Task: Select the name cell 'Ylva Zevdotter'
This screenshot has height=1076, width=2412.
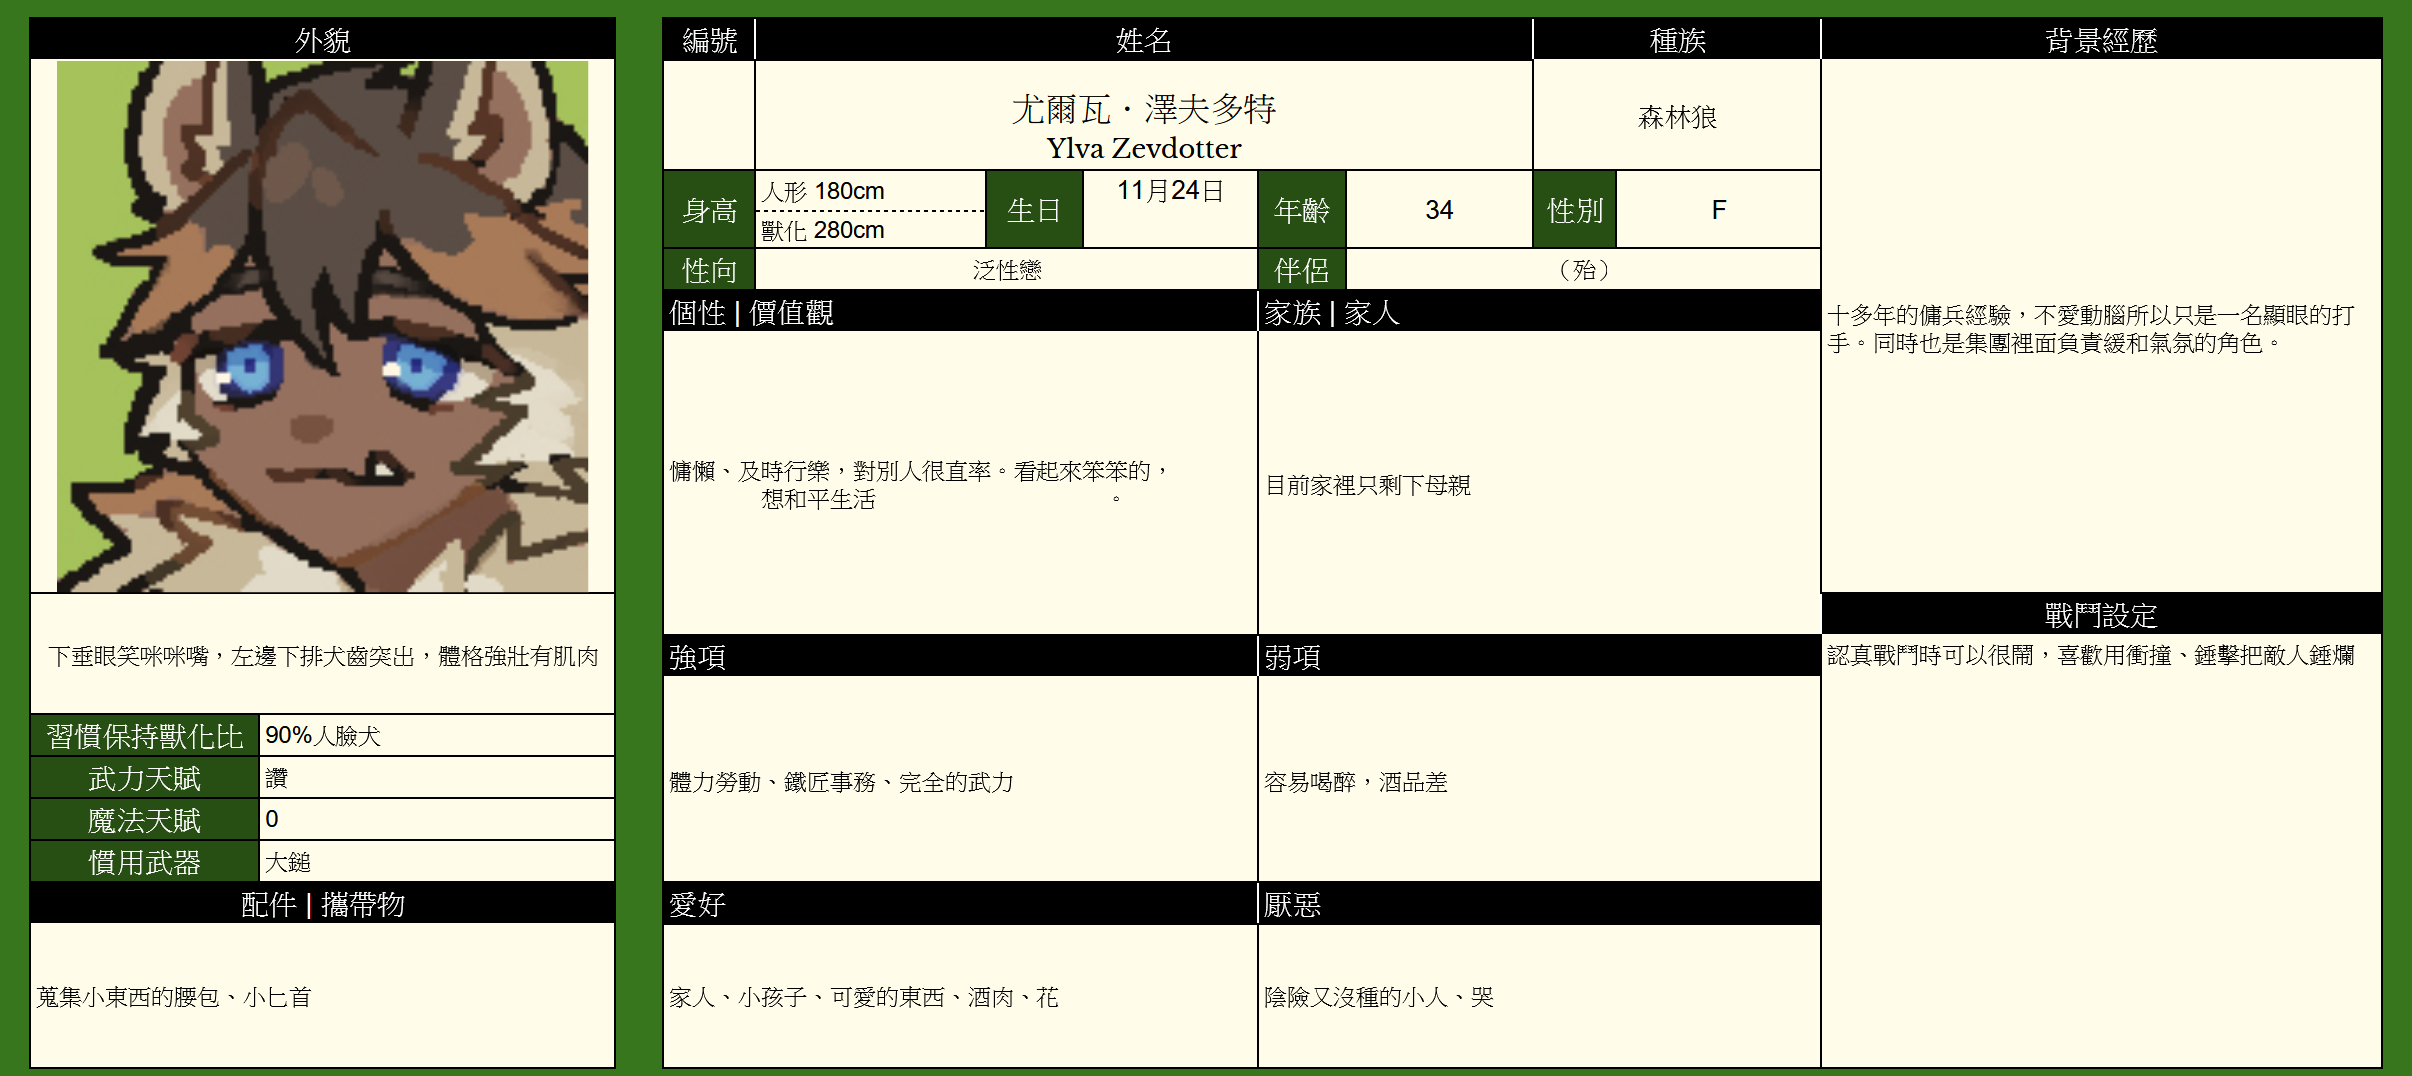Action: point(1143,126)
